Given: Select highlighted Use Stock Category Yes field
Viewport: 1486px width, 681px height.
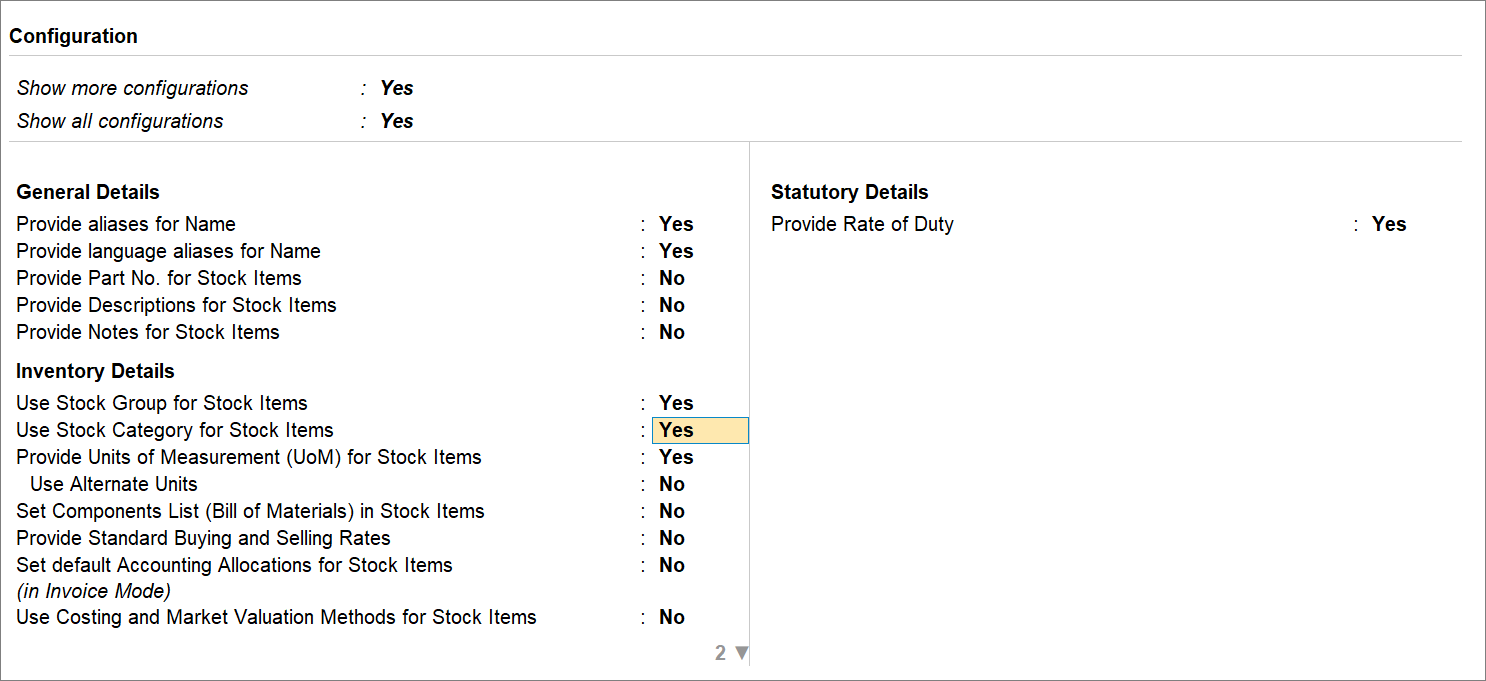Looking at the screenshot, I should coord(700,430).
